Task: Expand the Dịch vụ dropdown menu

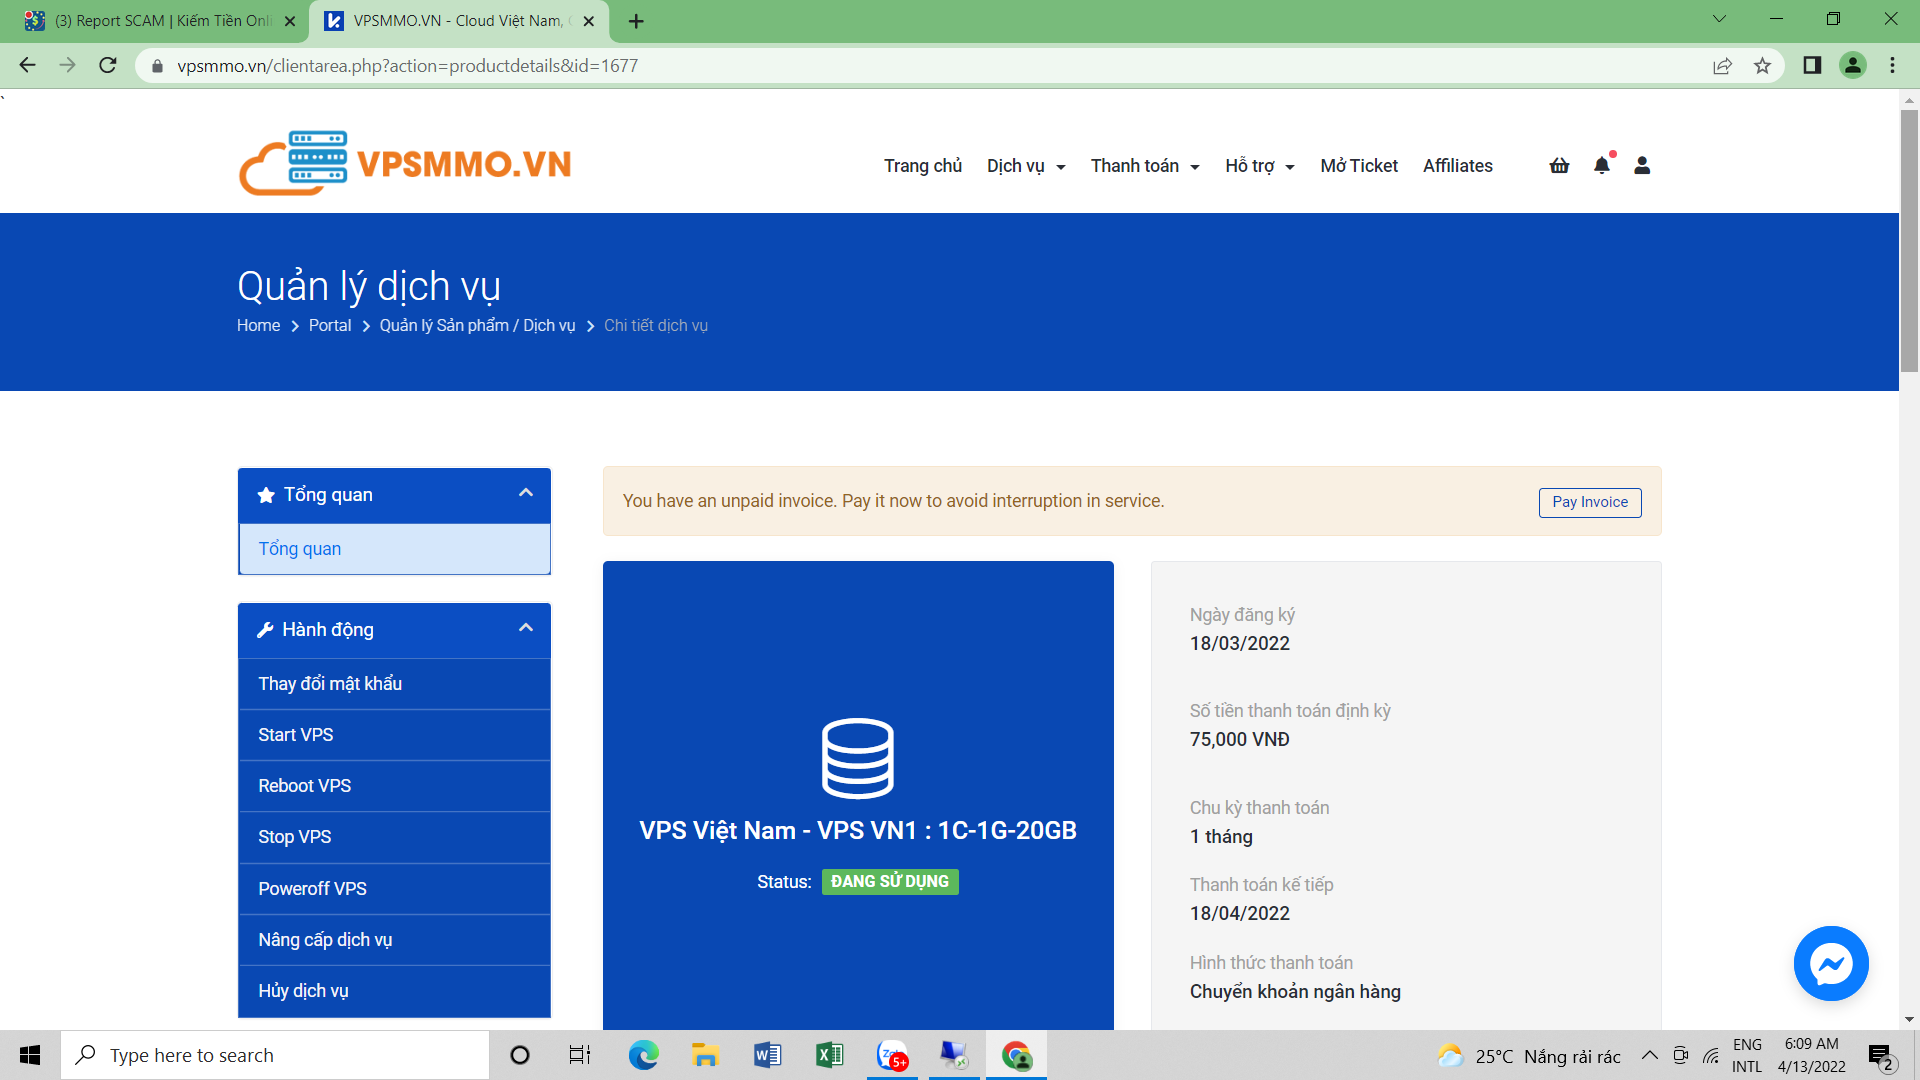Action: click(x=1026, y=166)
